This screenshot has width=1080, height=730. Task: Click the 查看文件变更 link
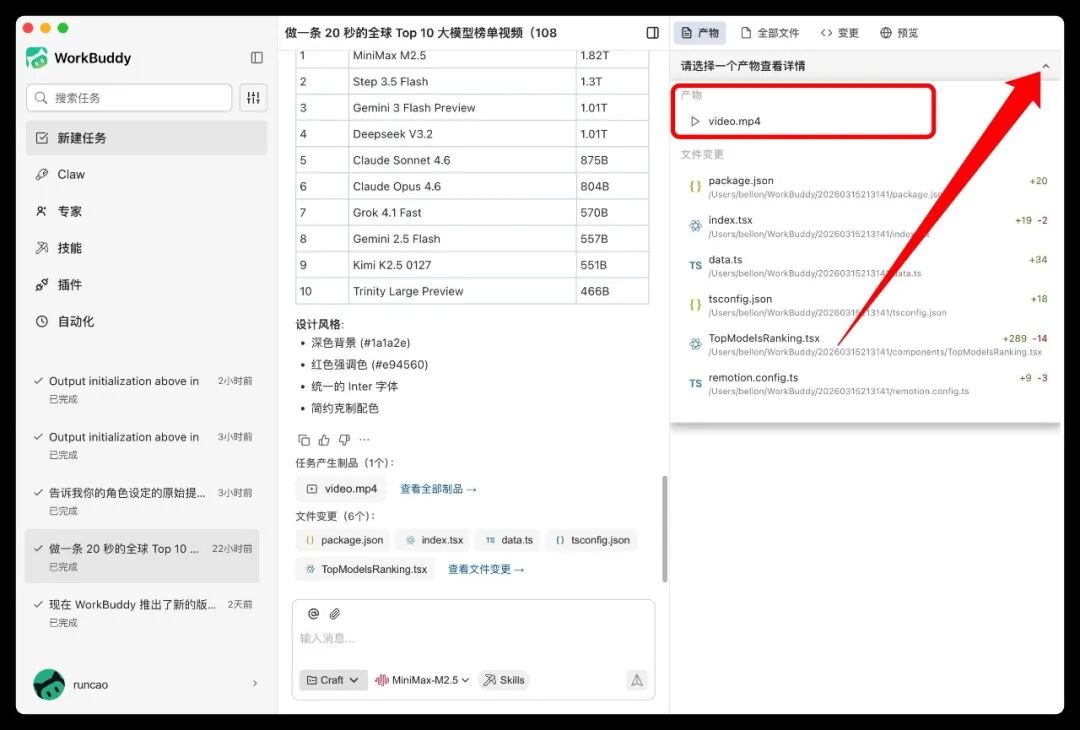486,570
